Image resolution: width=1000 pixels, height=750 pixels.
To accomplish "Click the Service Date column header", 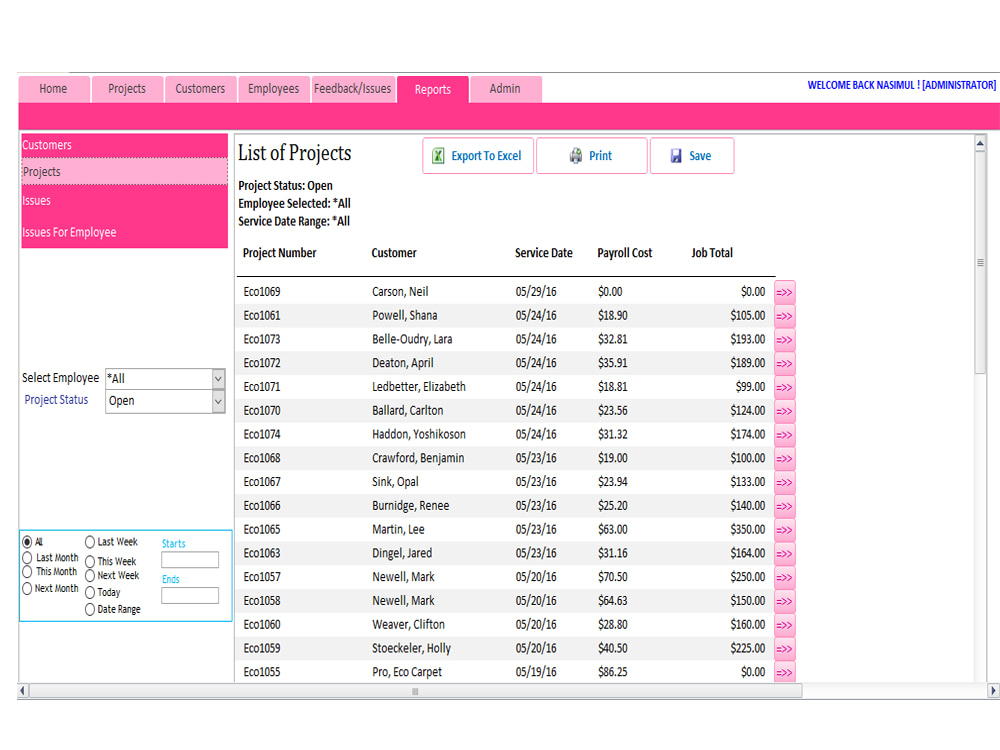I will coord(543,253).
